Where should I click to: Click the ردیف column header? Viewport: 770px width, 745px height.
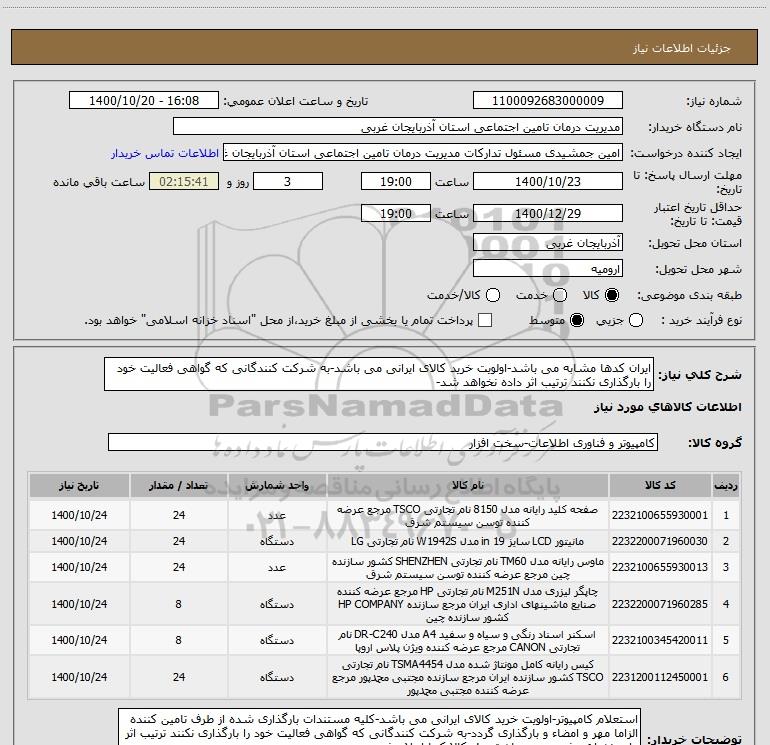point(726,485)
